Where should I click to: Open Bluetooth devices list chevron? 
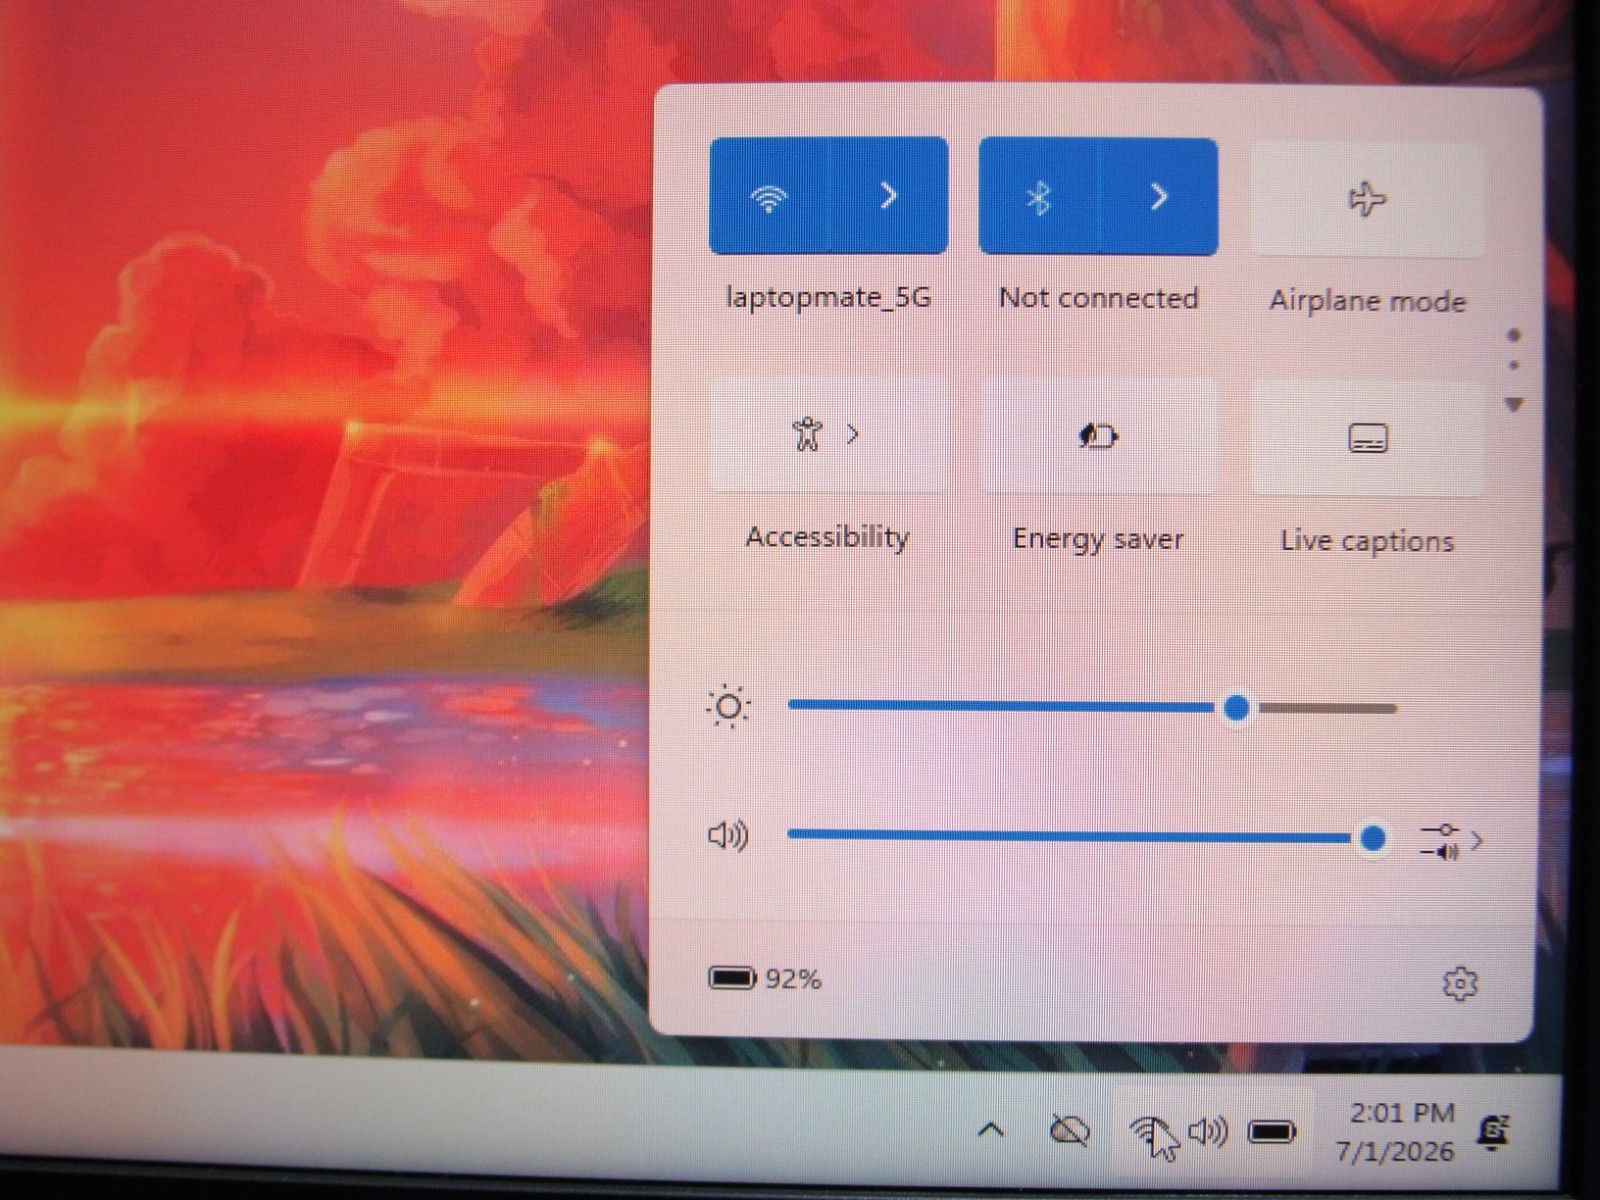(x=1159, y=197)
